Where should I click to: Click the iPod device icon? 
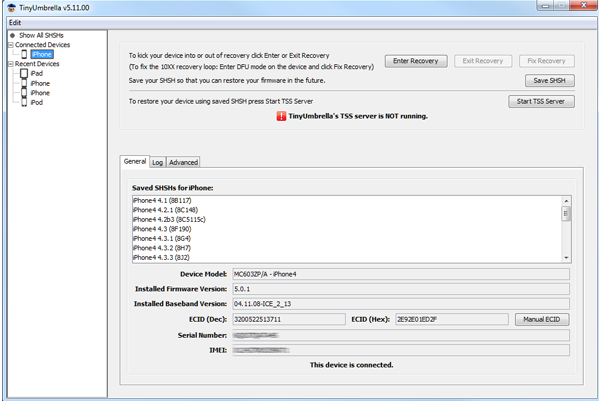pos(24,102)
